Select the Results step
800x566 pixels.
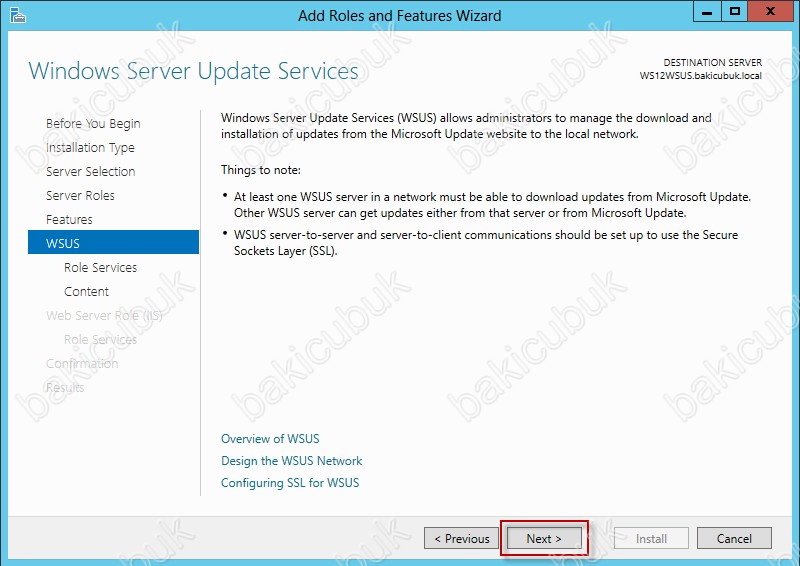coord(65,387)
